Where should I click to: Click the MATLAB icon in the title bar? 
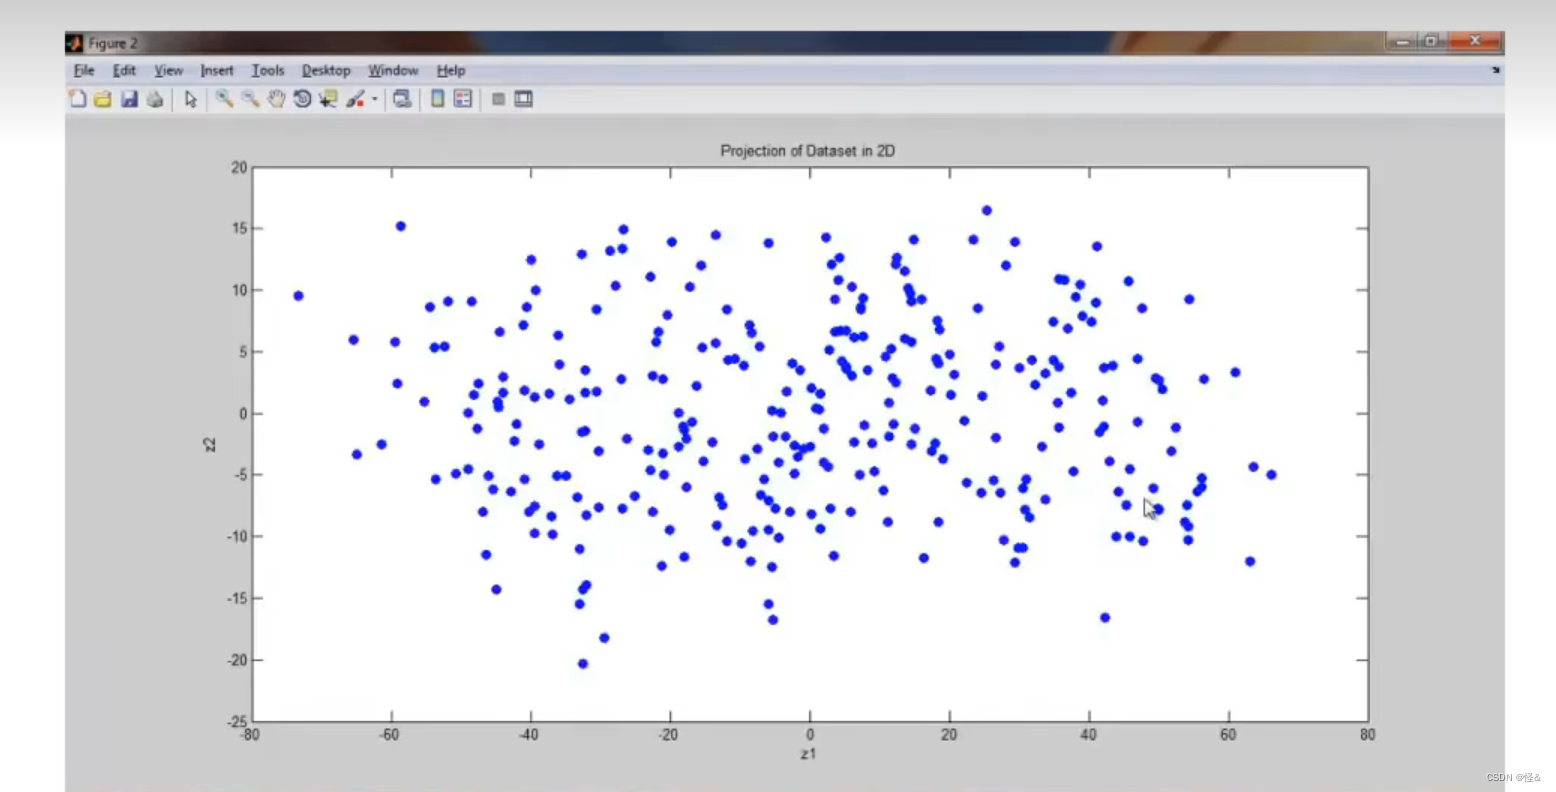tap(74, 43)
